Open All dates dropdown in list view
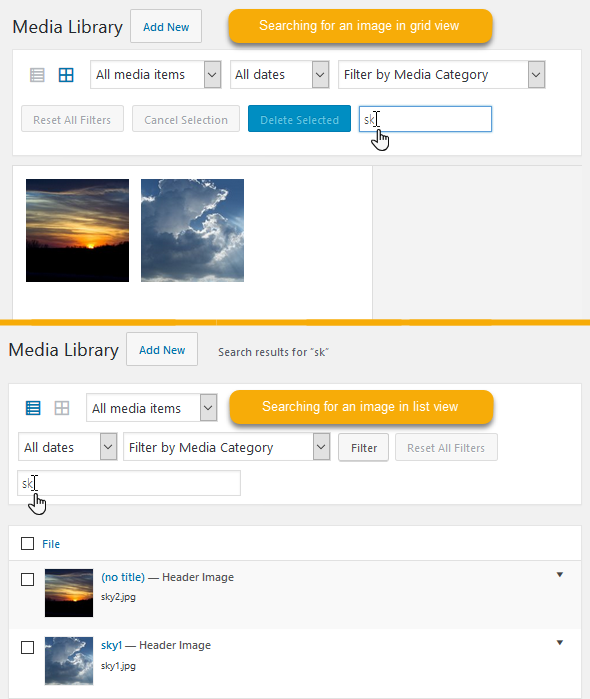This screenshot has width=590, height=699. 67,447
